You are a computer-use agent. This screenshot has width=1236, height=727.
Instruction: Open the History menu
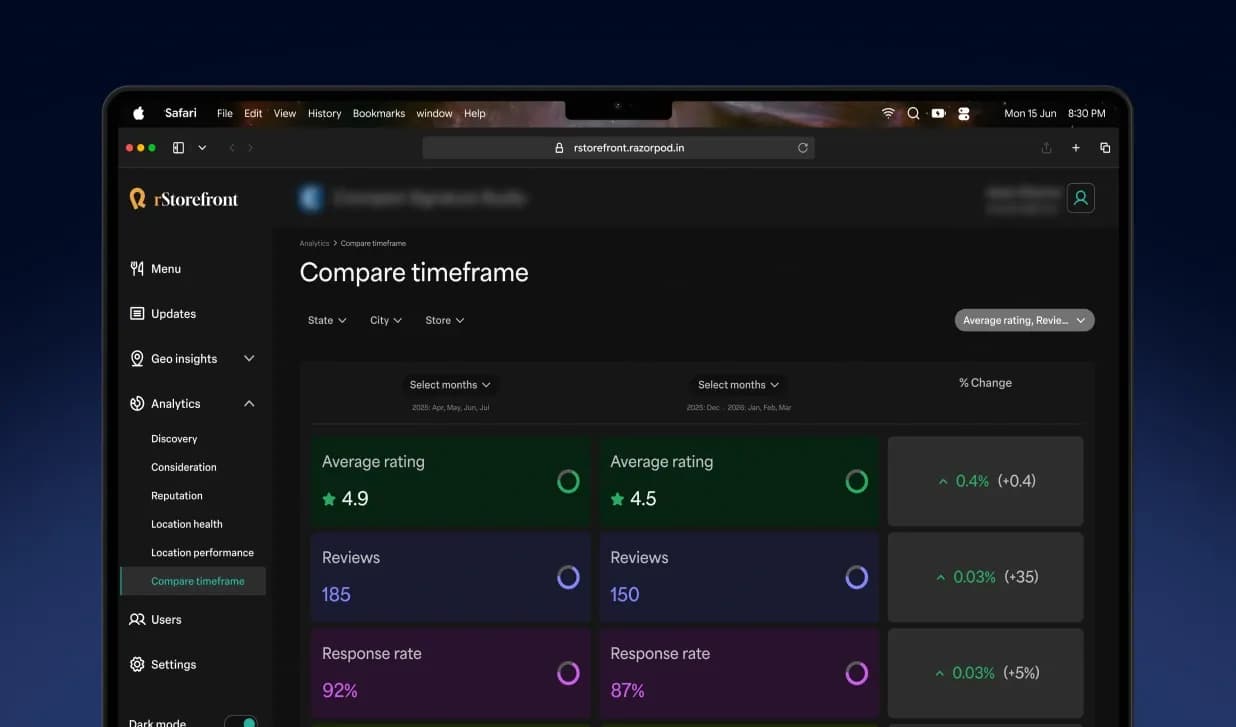[x=324, y=114]
